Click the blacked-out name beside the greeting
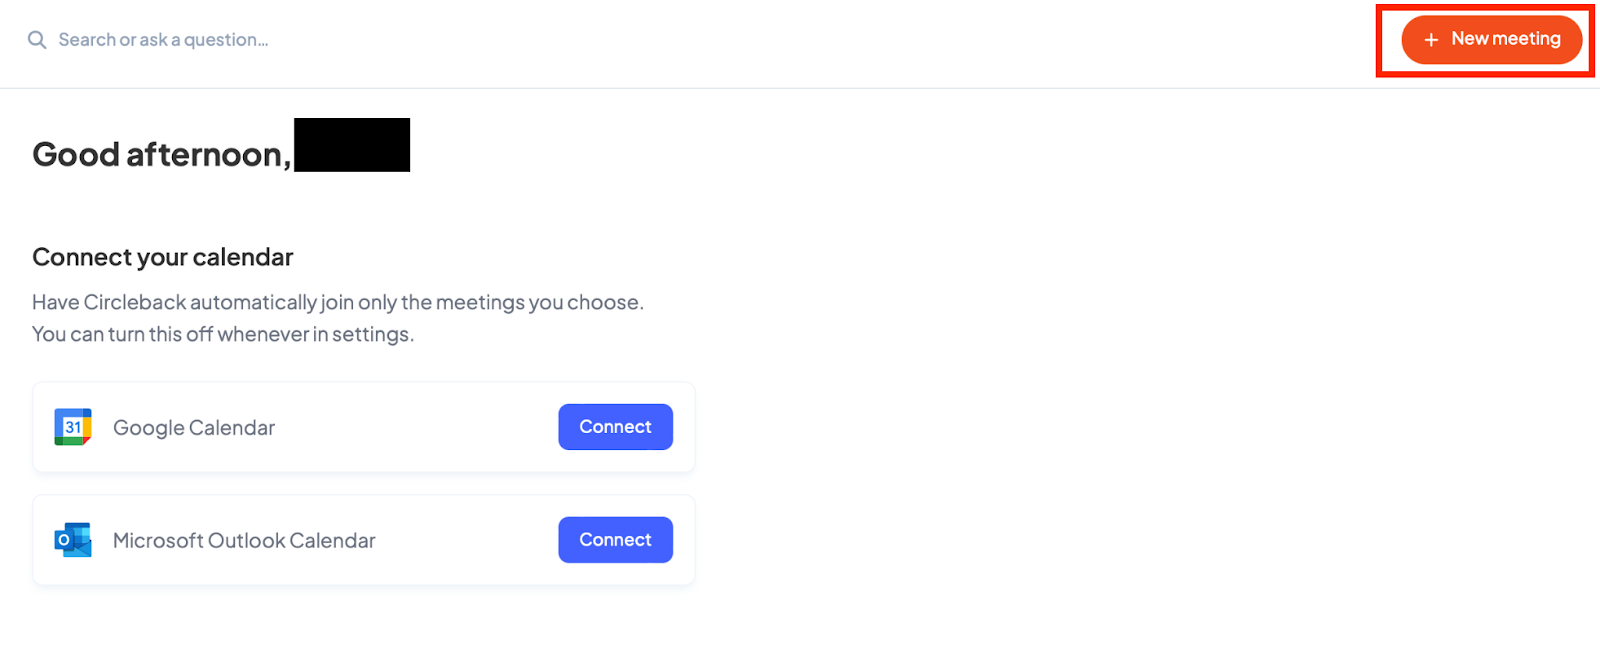The image size is (1600, 672). pos(352,145)
